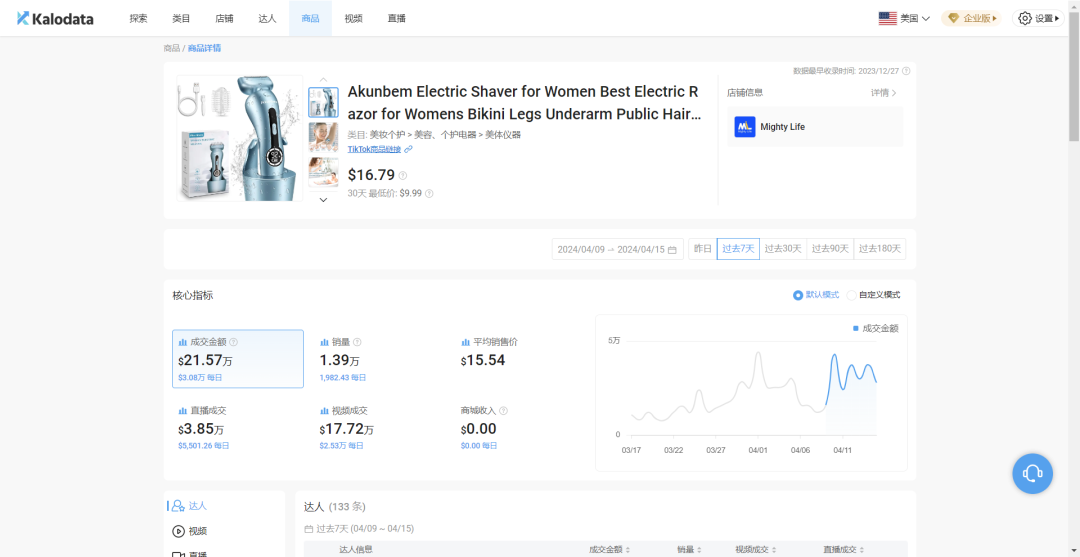Screen dimensions: 1080x557
Task: Click the $17.72万 视频成交 value
Action: tap(346, 430)
